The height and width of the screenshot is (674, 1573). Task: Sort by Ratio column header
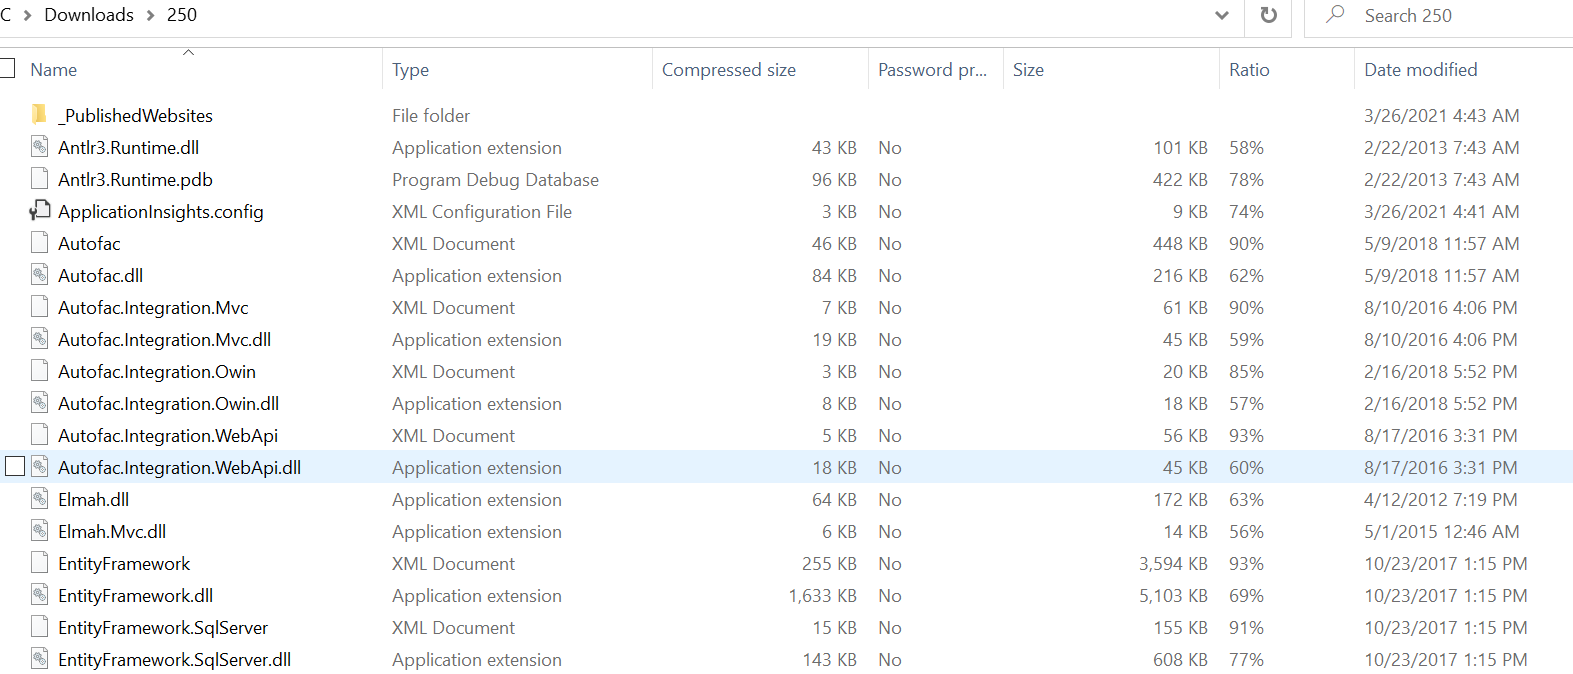[1249, 70]
